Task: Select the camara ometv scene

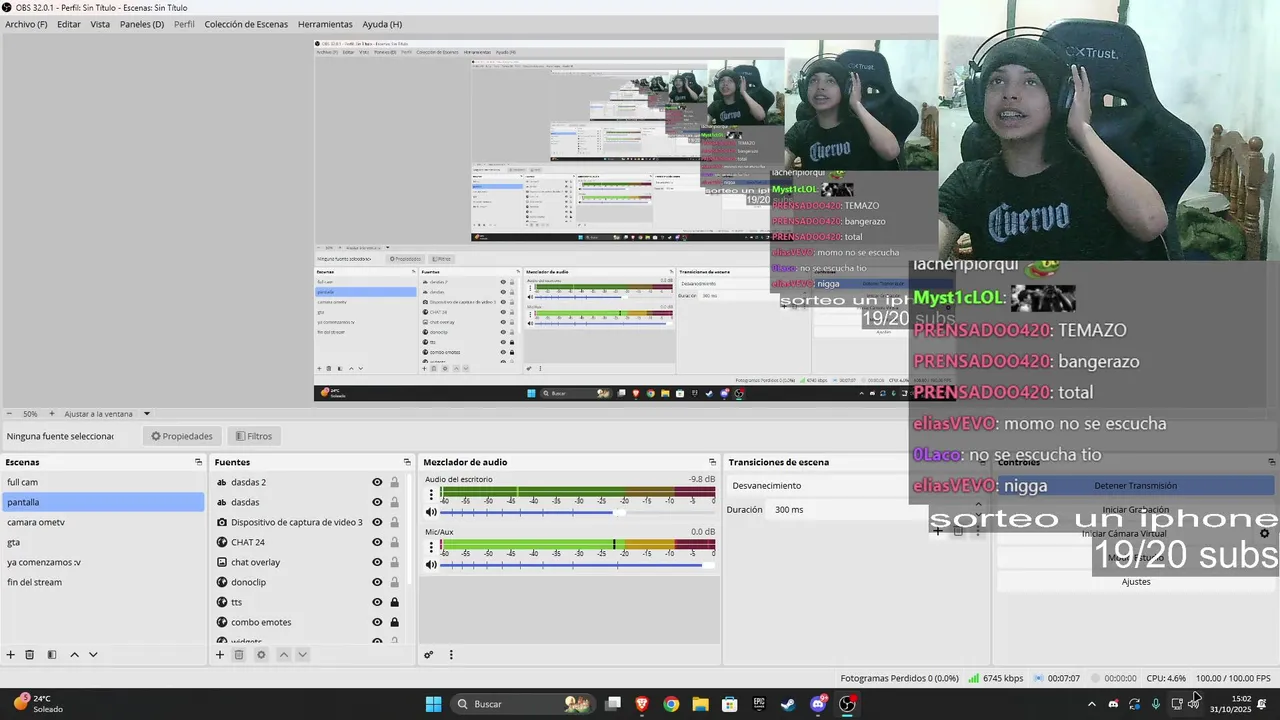Action: coord(102,522)
